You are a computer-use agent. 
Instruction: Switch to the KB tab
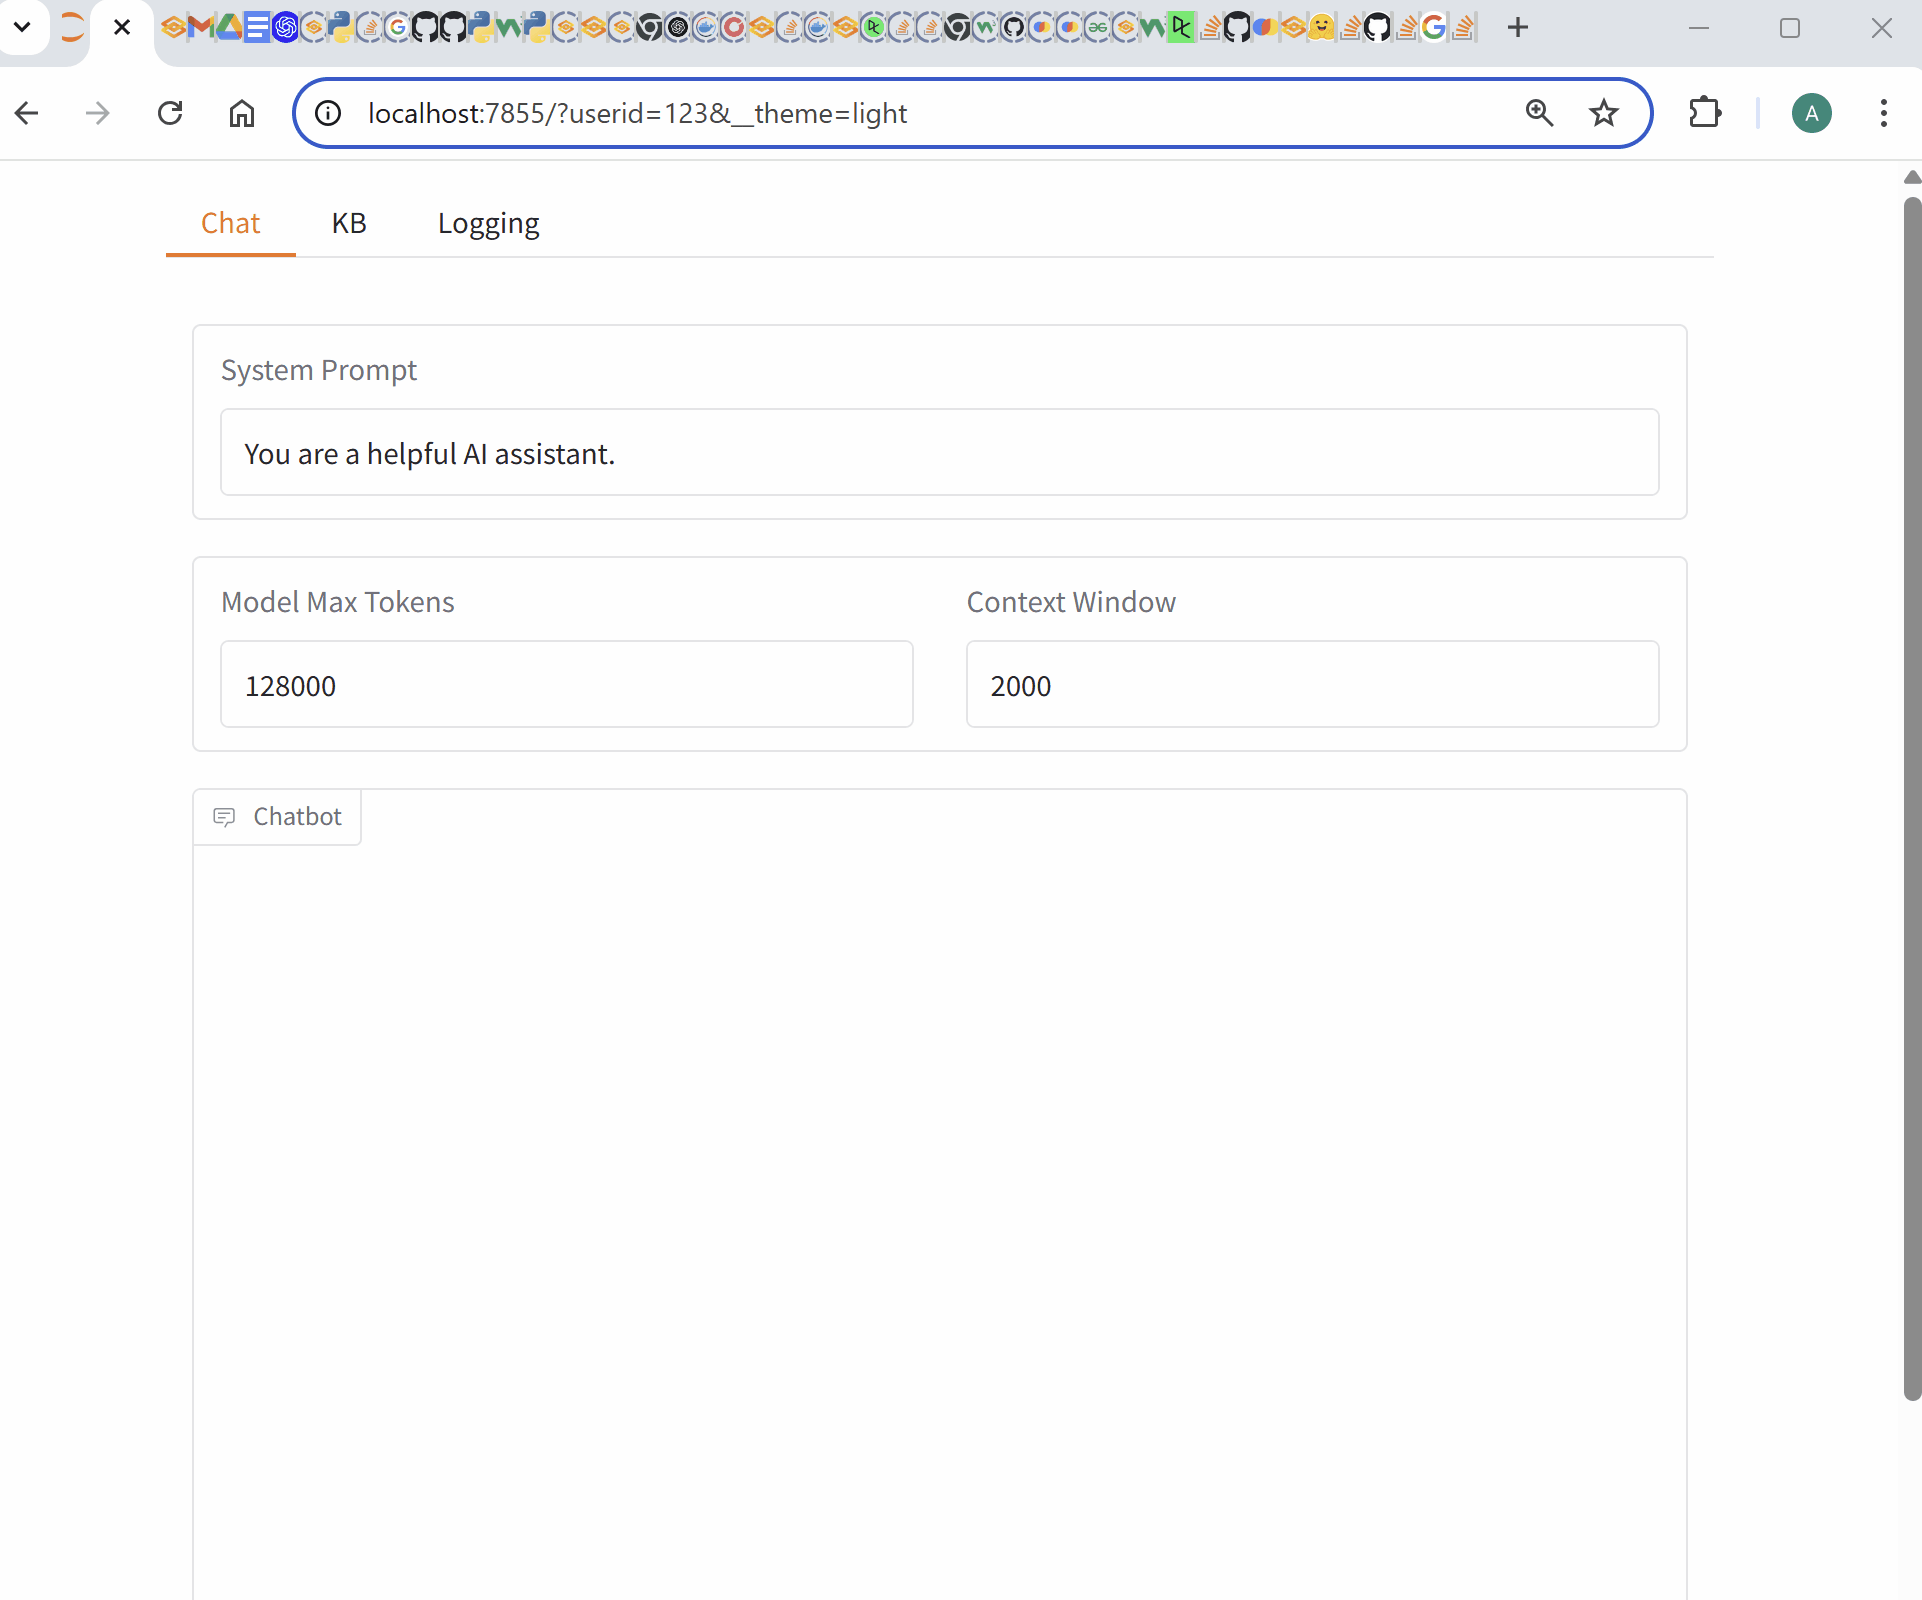(x=349, y=223)
